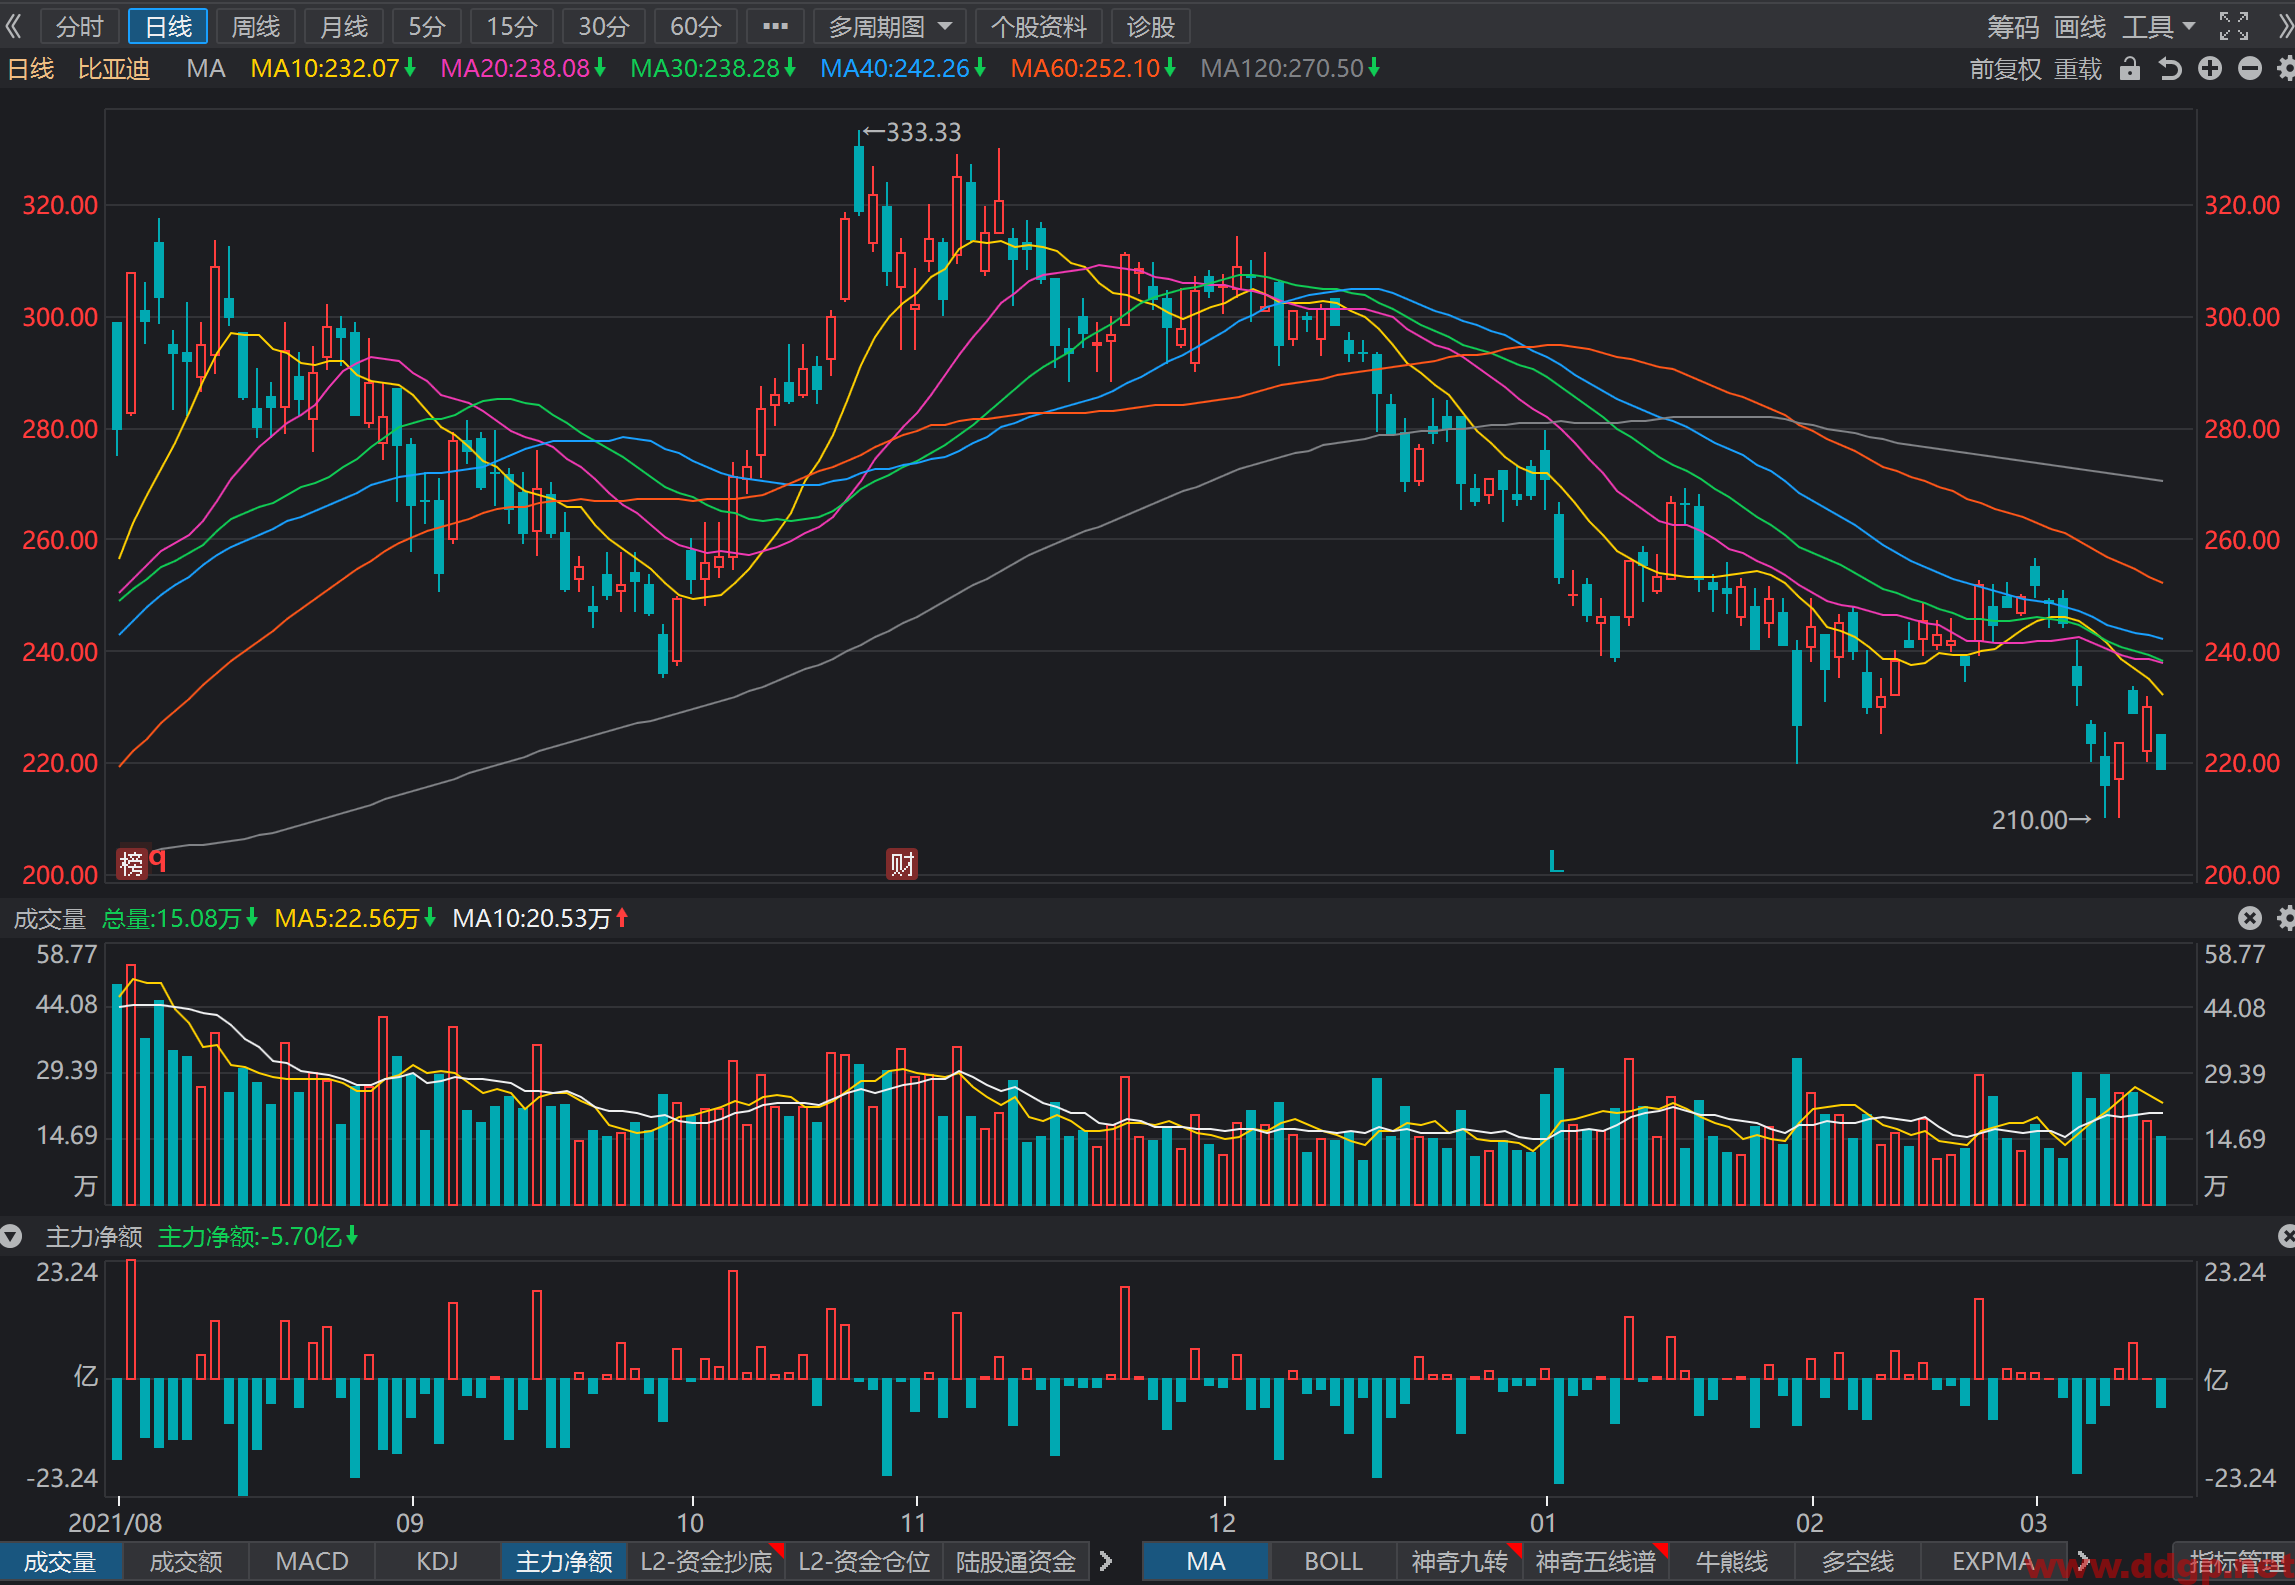Toggle 前复权 price adjustment mode
Screen dimensions: 2295x1585
click(2005, 69)
